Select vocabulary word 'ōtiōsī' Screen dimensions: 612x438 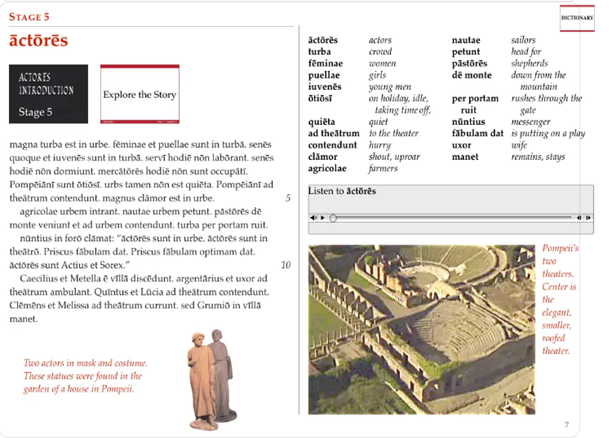[x=320, y=98]
